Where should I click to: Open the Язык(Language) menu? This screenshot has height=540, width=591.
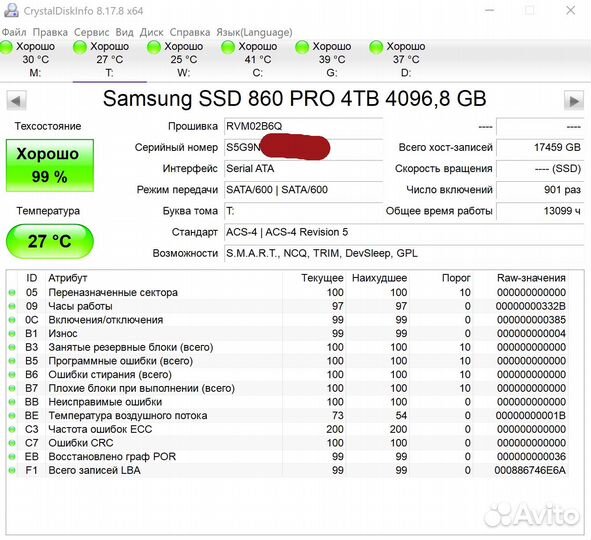click(x=254, y=32)
